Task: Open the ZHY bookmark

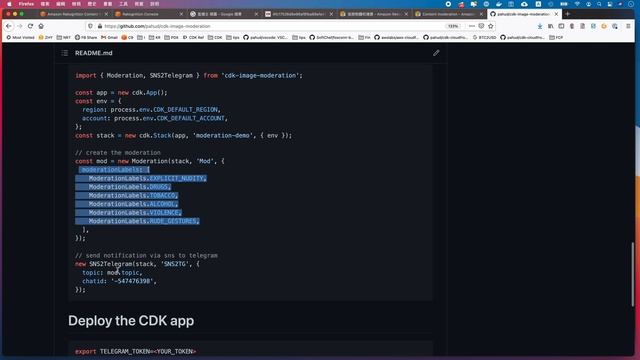Action: coord(46,37)
